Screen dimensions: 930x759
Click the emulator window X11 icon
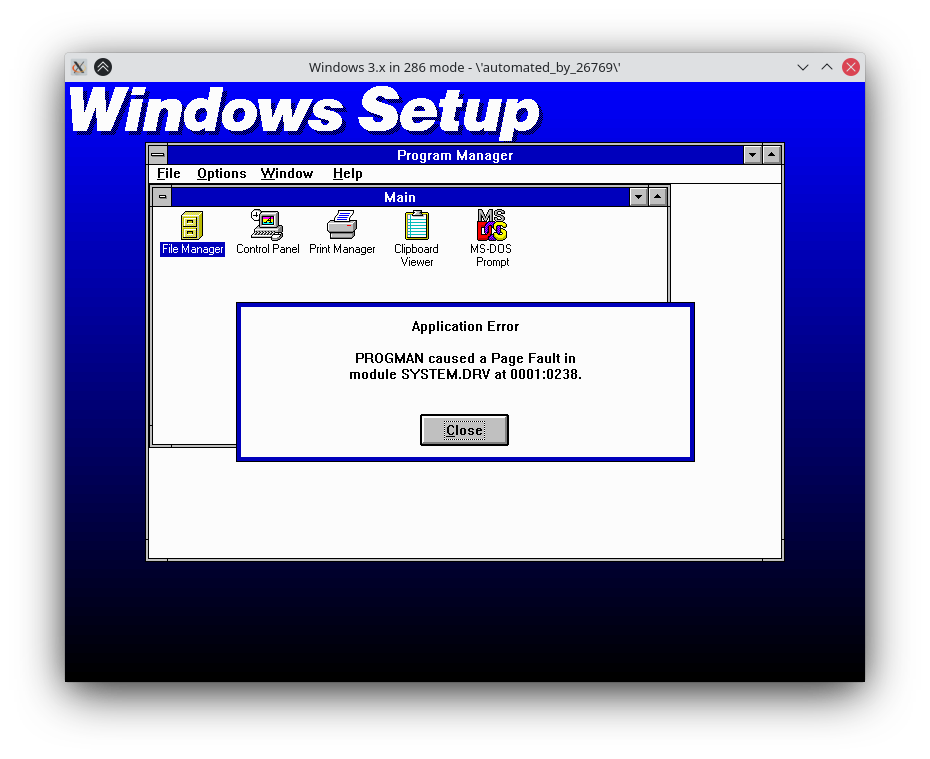[x=78, y=67]
